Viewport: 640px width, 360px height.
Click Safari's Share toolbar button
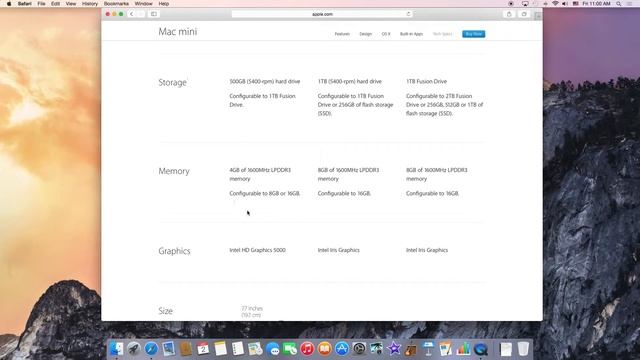click(509, 14)
